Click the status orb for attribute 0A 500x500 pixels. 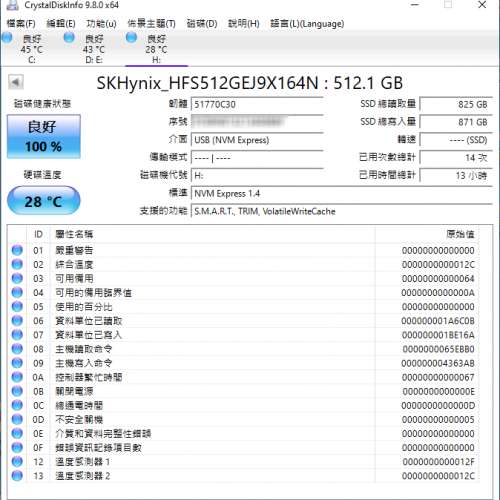coord(17,377)
